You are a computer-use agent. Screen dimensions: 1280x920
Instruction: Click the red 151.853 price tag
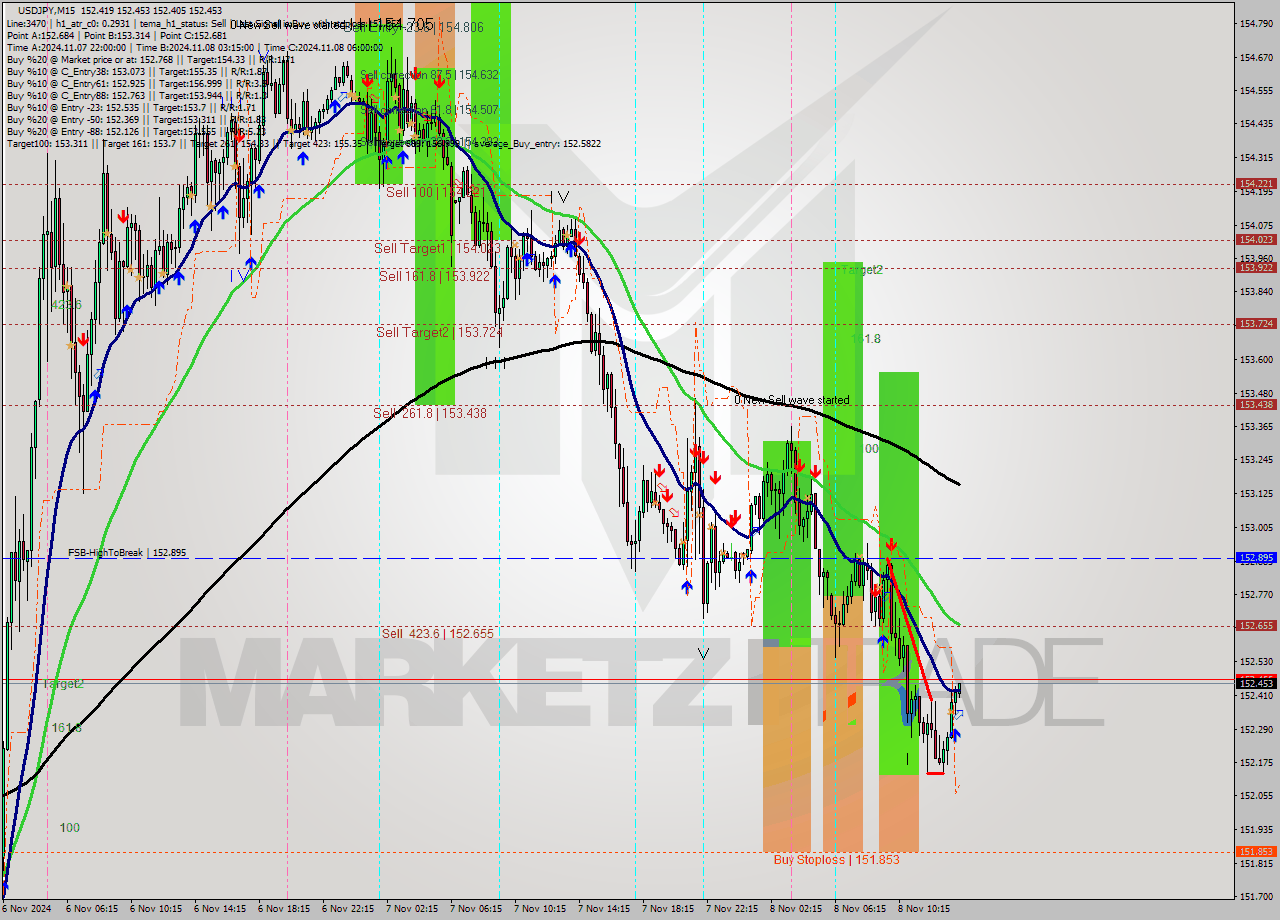(x=1256, y=852)
